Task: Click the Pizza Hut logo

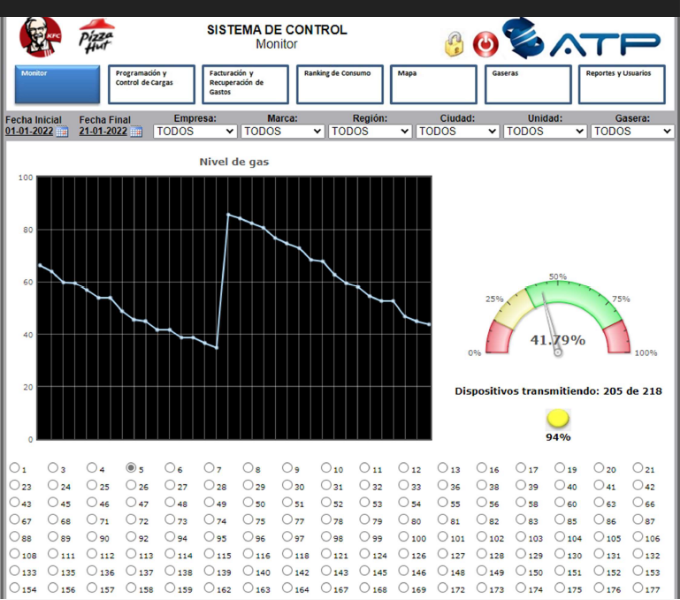Action: point(97,38)
